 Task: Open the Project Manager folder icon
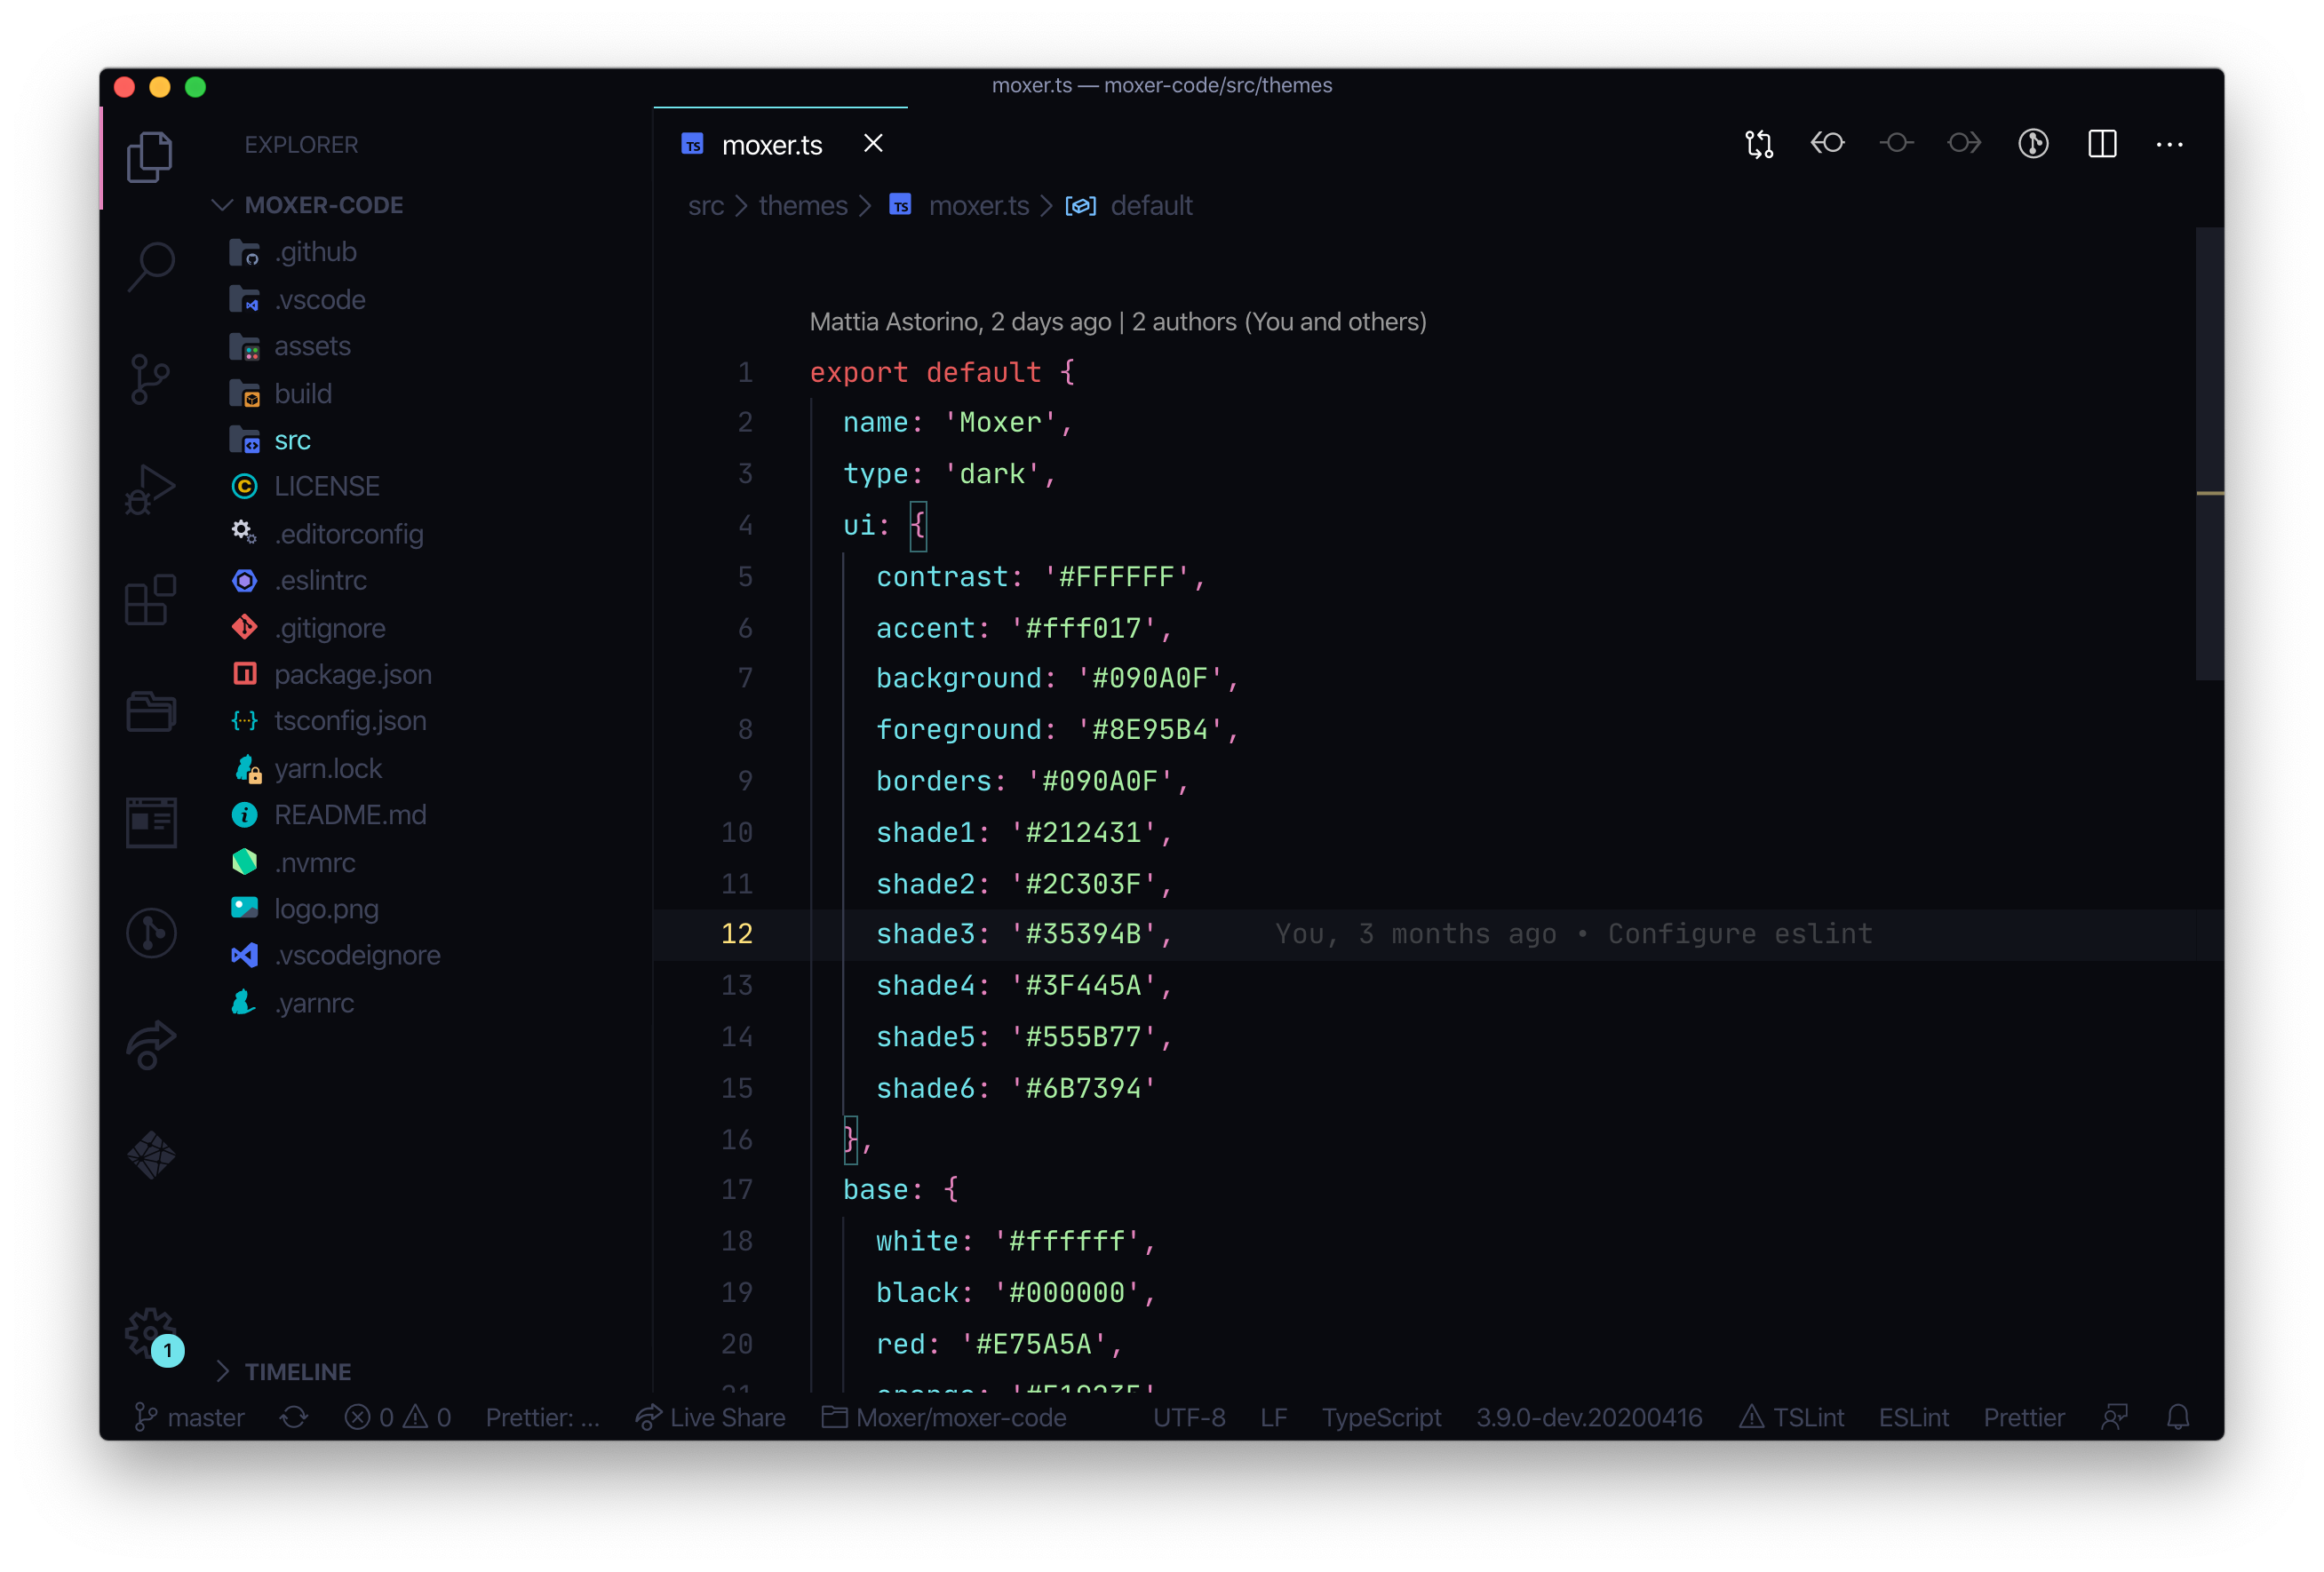[x=150, y=711]
